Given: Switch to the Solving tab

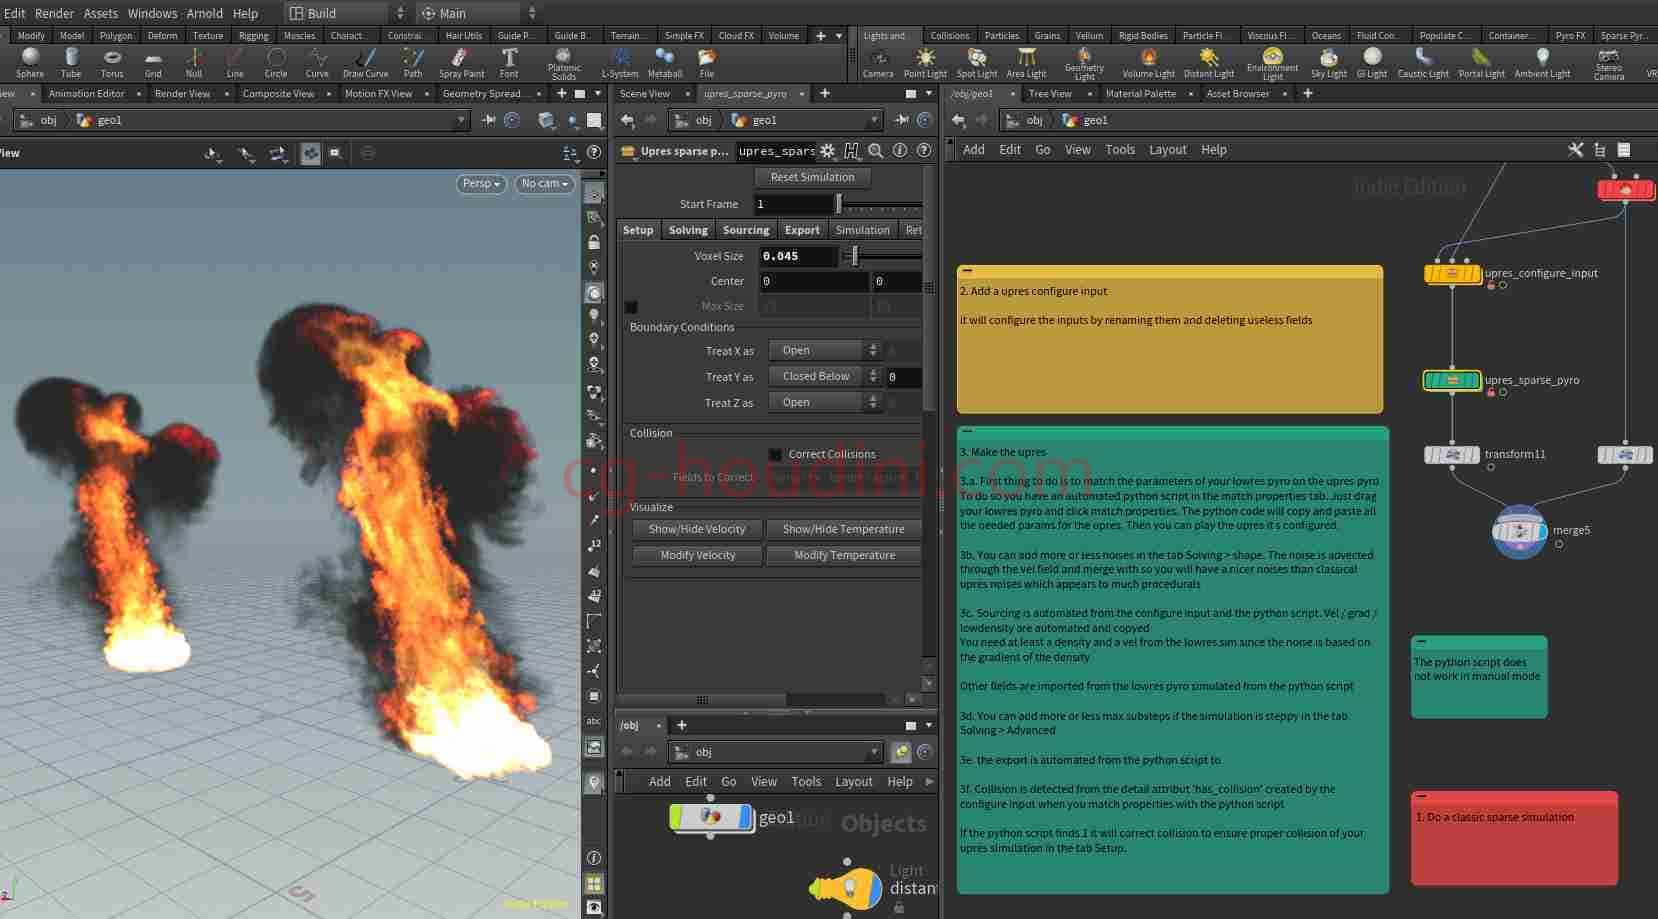Looking at the screenshot, I should coord(688,230).
